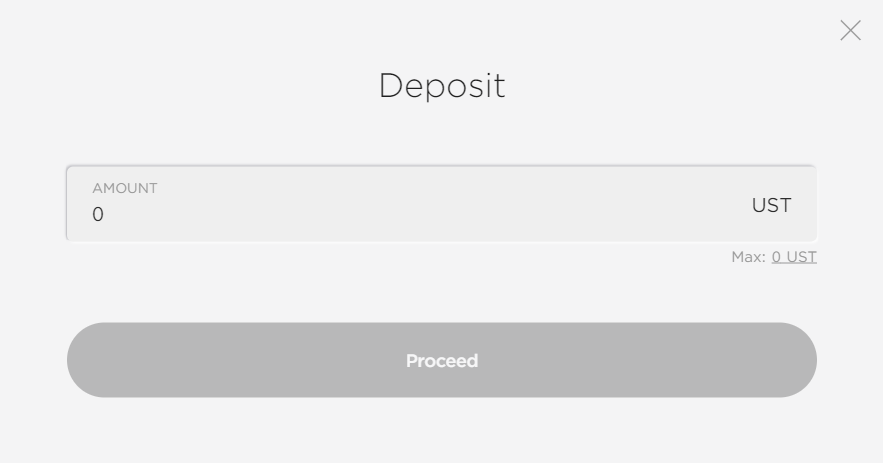The image size is (883, 463).
Task: Click the Amount input field
Action: 442,203
